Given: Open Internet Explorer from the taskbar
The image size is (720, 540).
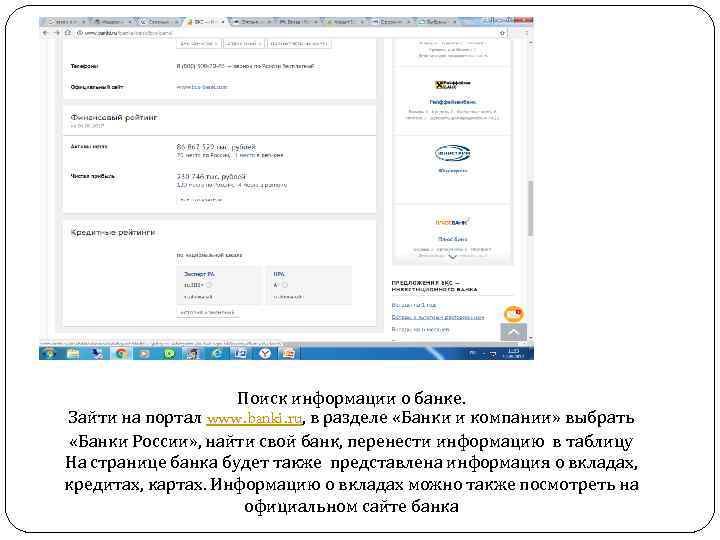Looking at the screenshot, I should tap(217, 353).
